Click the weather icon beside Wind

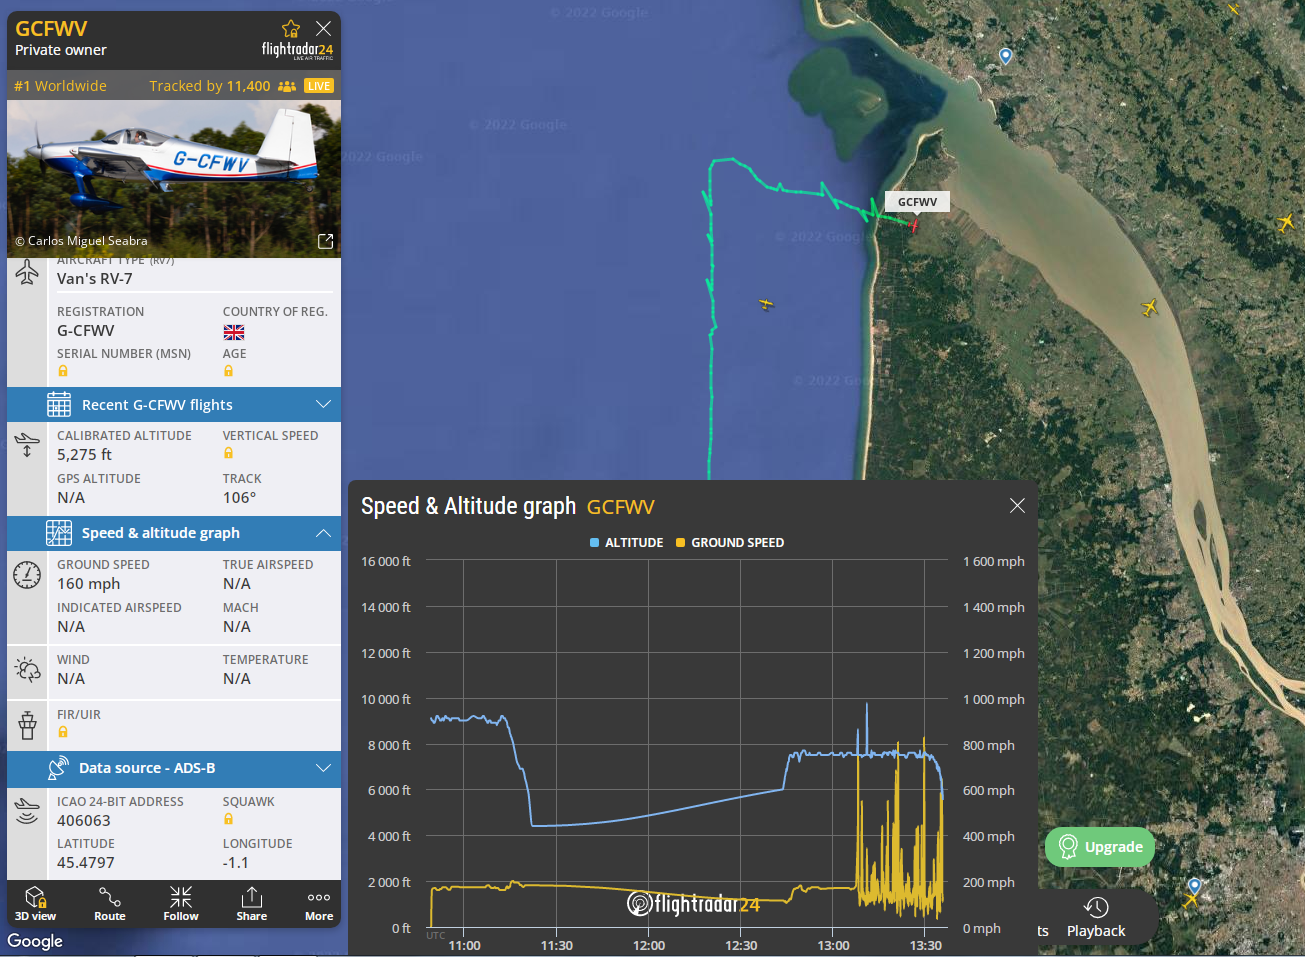(x=27, y=669)
